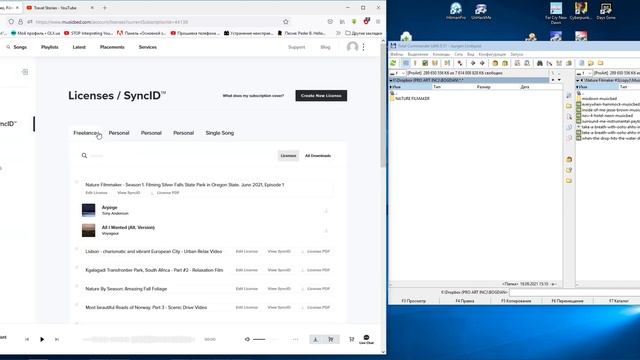
Task: Click the All I Wanted song thumbnail
Action: click(x=89, y=230)
